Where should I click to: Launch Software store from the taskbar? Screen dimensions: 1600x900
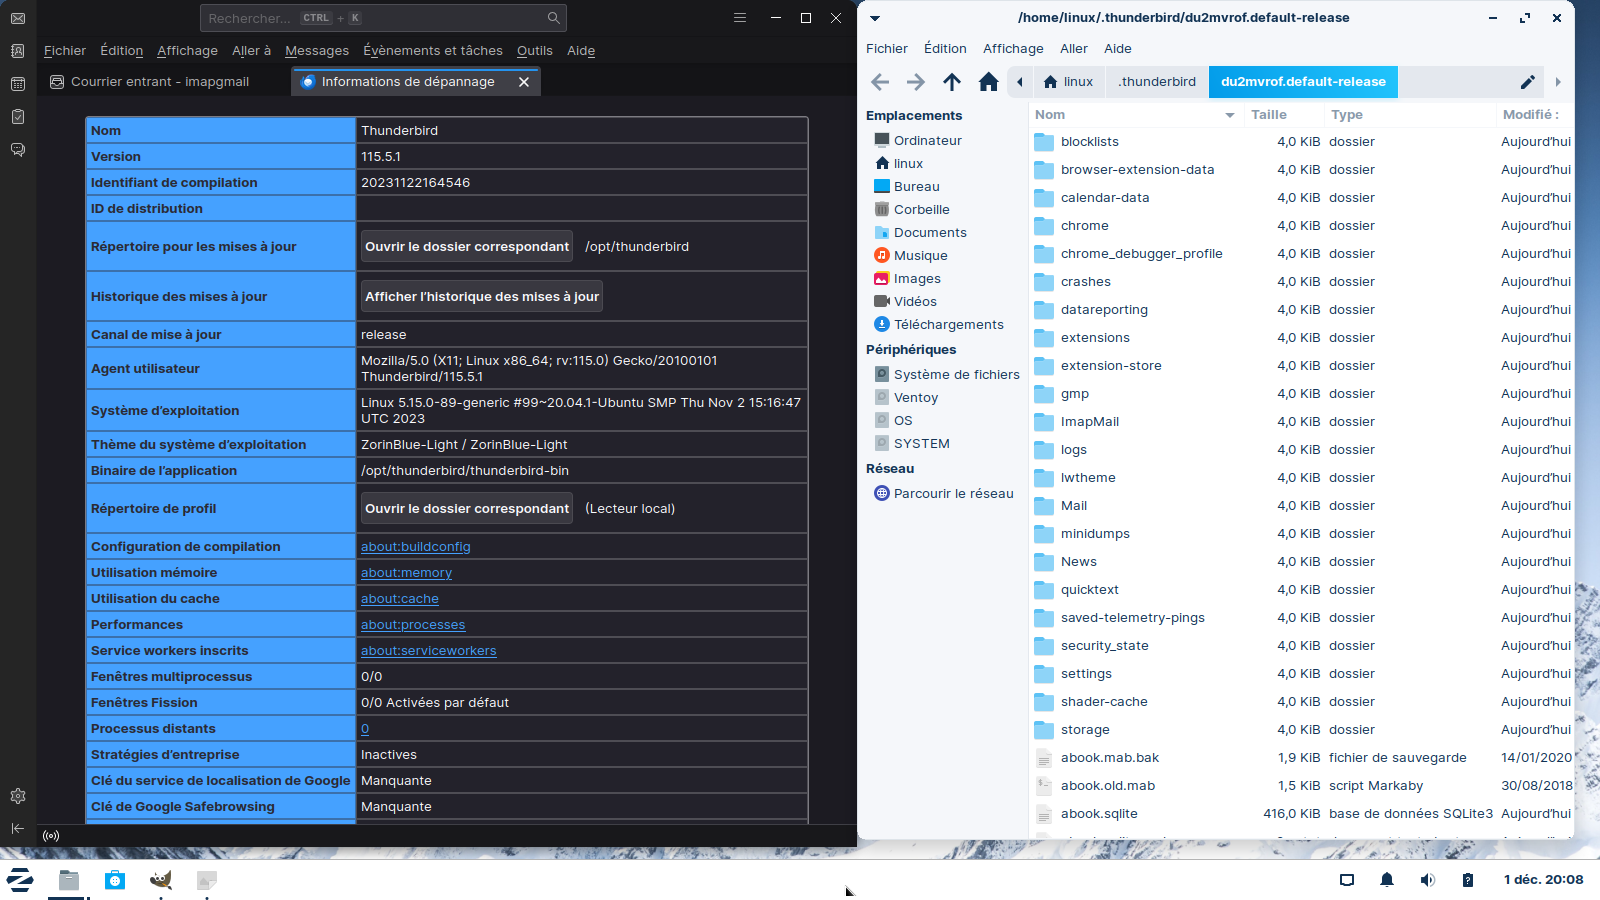coord(115,880)
